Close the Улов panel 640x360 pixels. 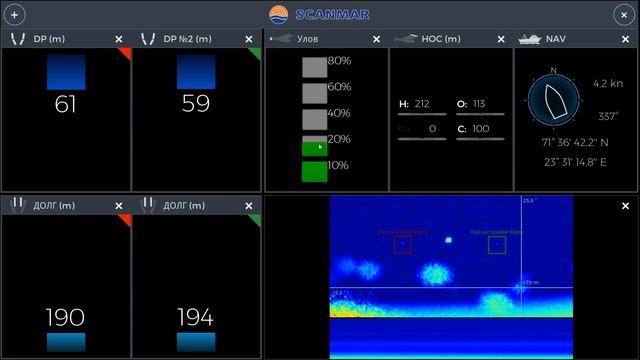pyautogui.click(x=376, y=39)
